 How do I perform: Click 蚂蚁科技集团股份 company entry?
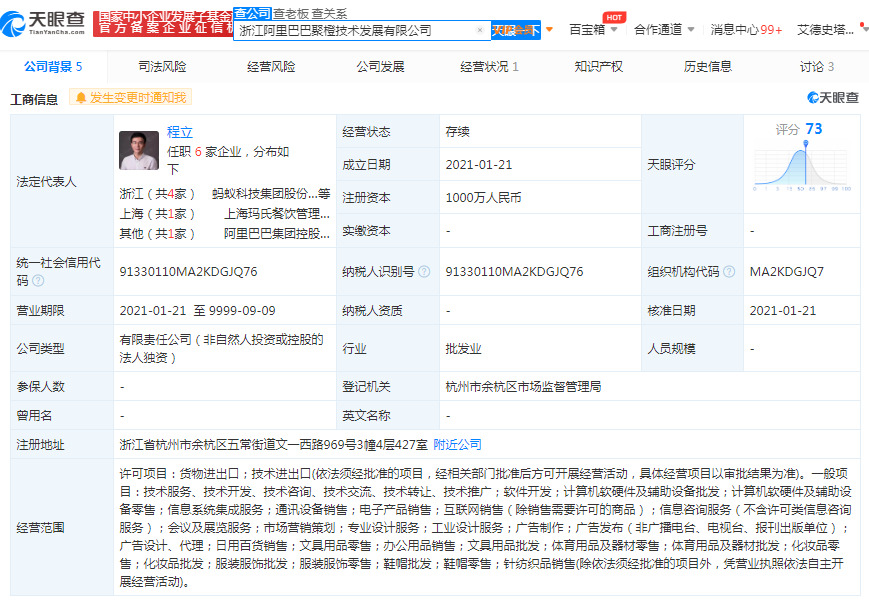(271, 194)
